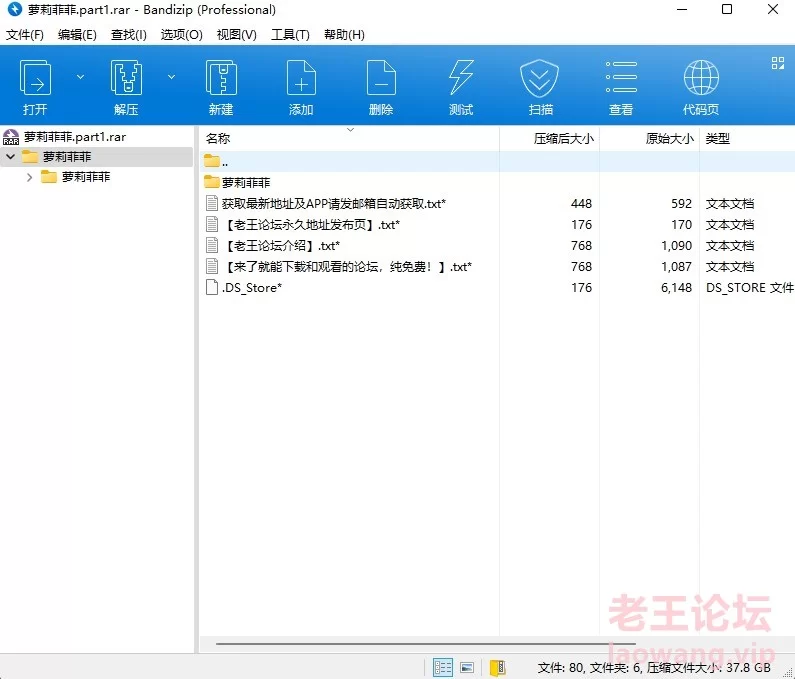Click DS_STORE 文件 type cell

tap(749, 288)
